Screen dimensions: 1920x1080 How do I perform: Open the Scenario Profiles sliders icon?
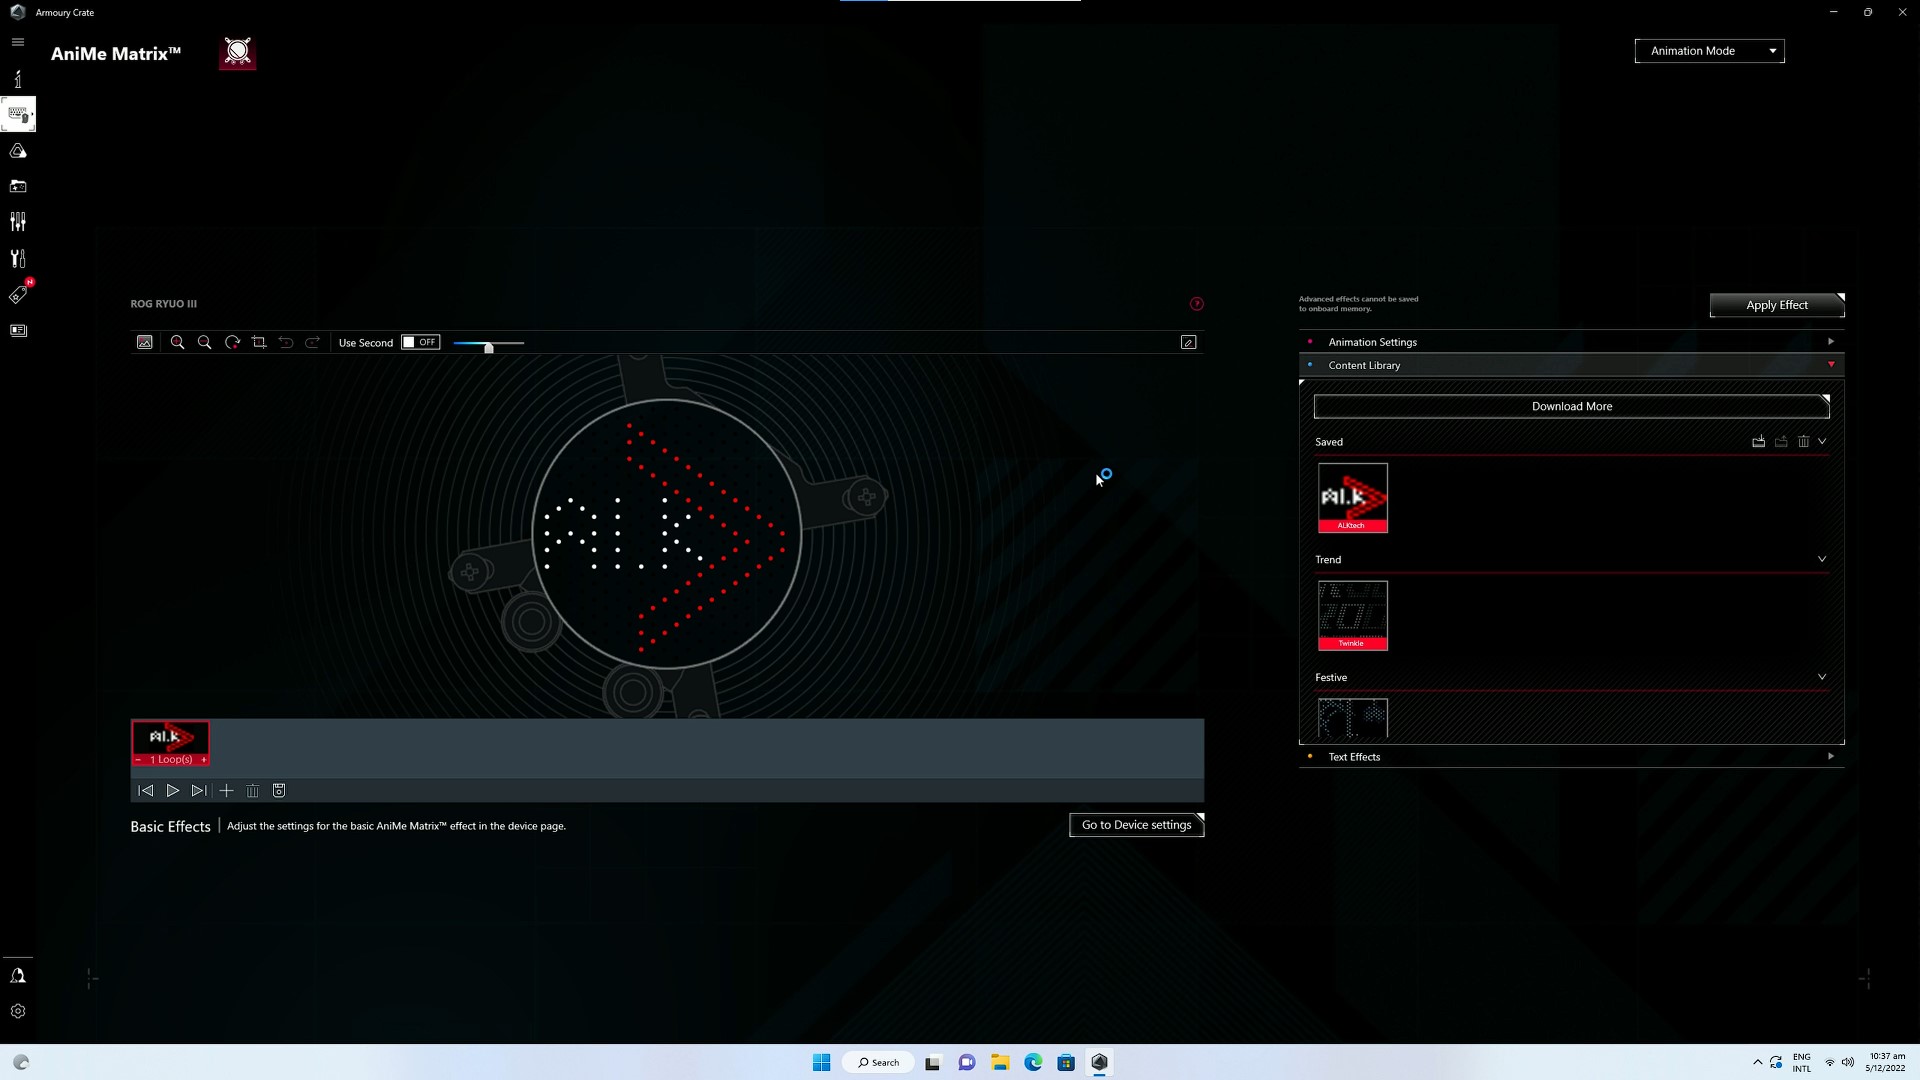click(18, 222)
